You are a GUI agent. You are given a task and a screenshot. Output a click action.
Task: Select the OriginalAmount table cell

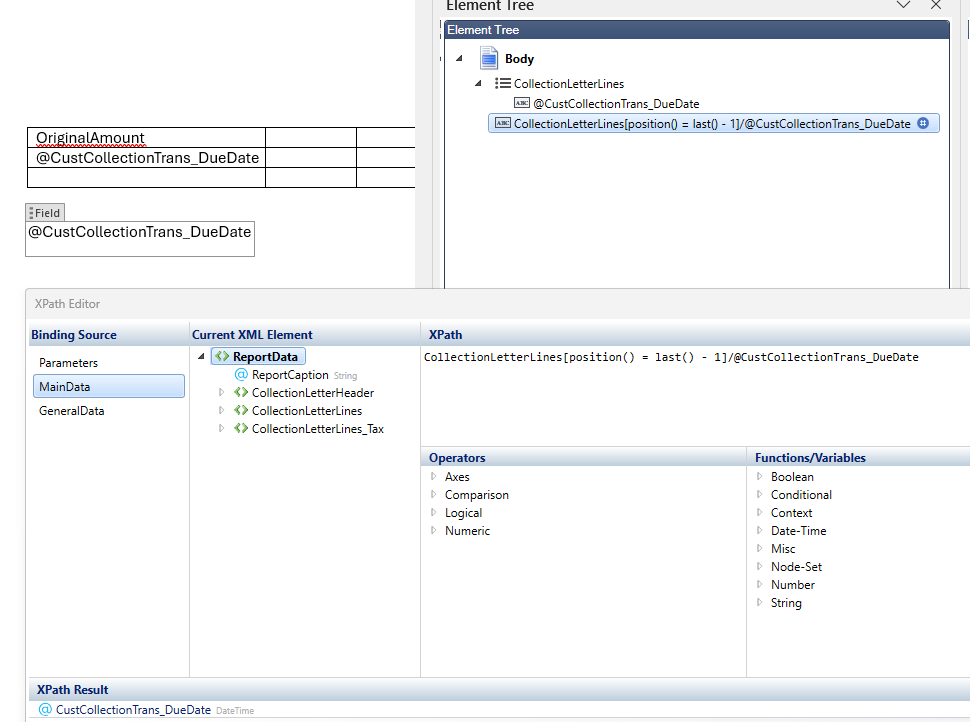click(146, 138)
